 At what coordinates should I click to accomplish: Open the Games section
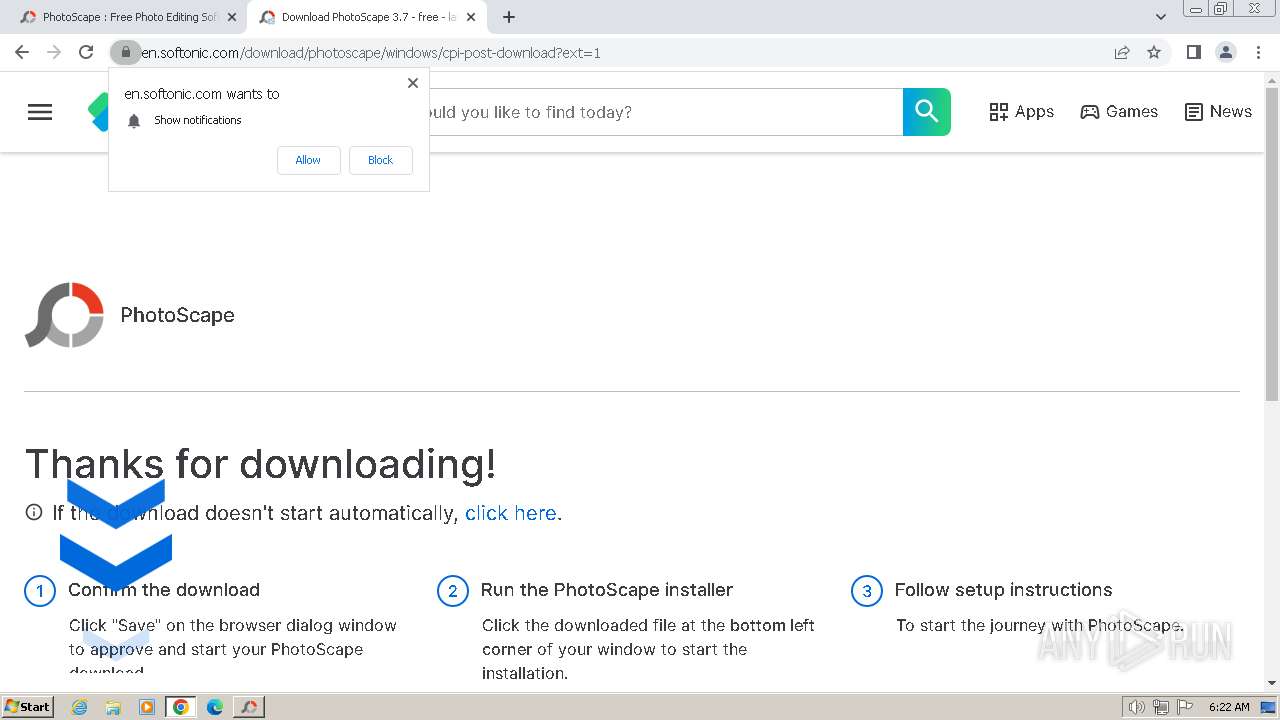pyautogui.click(x=1119, y=112)
